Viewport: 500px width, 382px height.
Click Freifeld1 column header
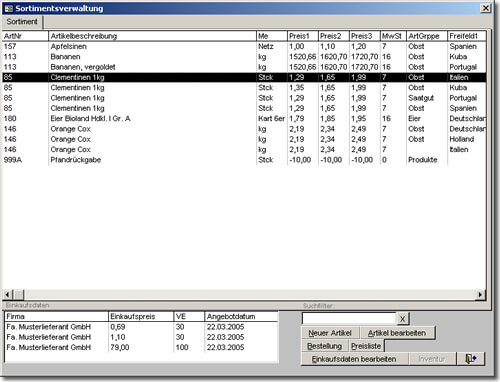coord(466,36)
